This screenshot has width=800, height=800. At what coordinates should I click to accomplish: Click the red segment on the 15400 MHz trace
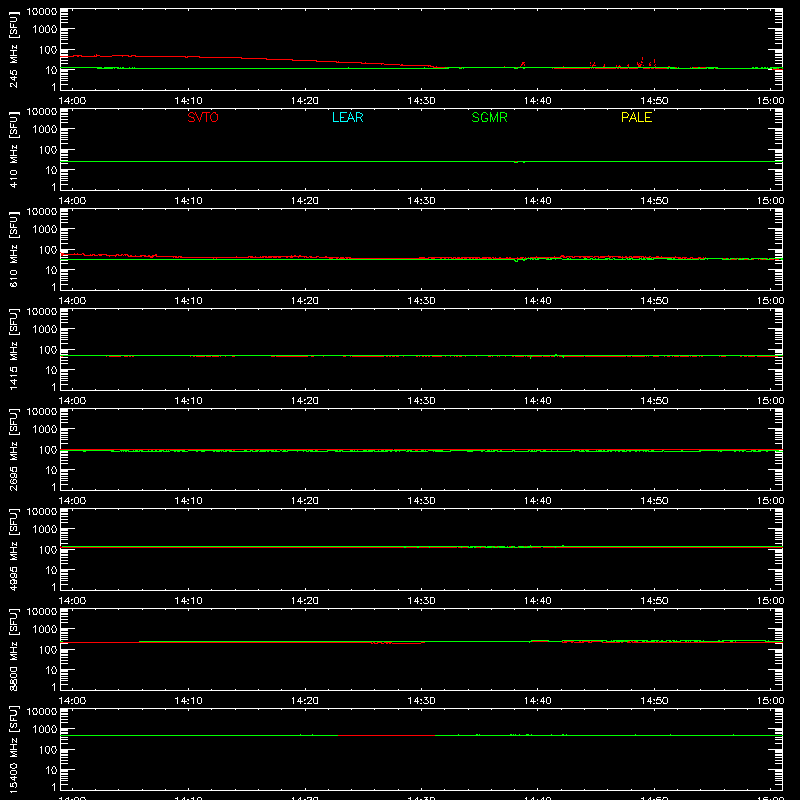coord(386,735)
